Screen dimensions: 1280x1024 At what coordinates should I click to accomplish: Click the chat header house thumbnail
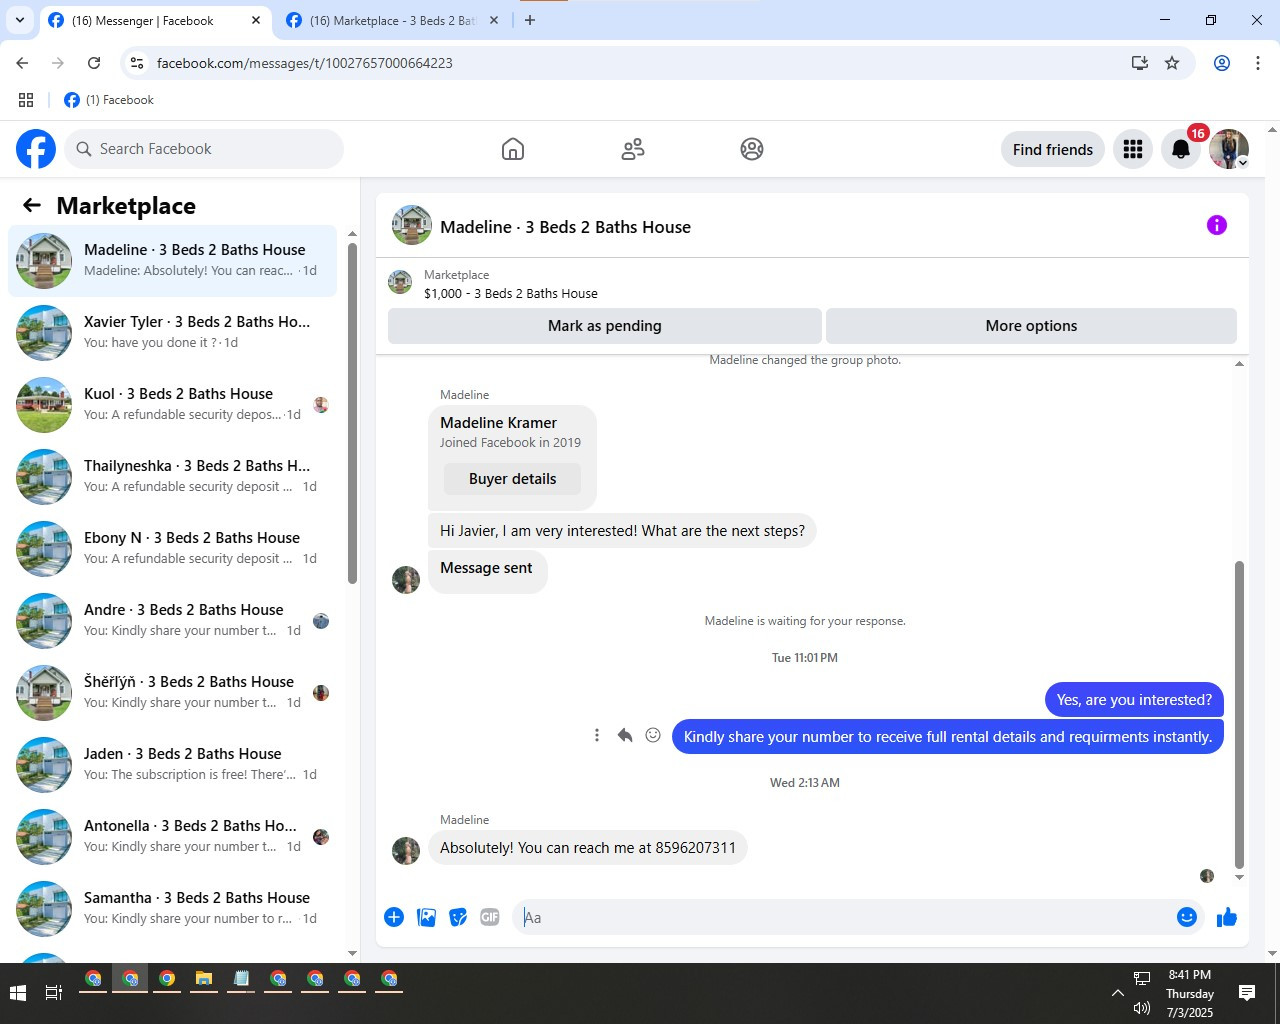tap(412, 226)
